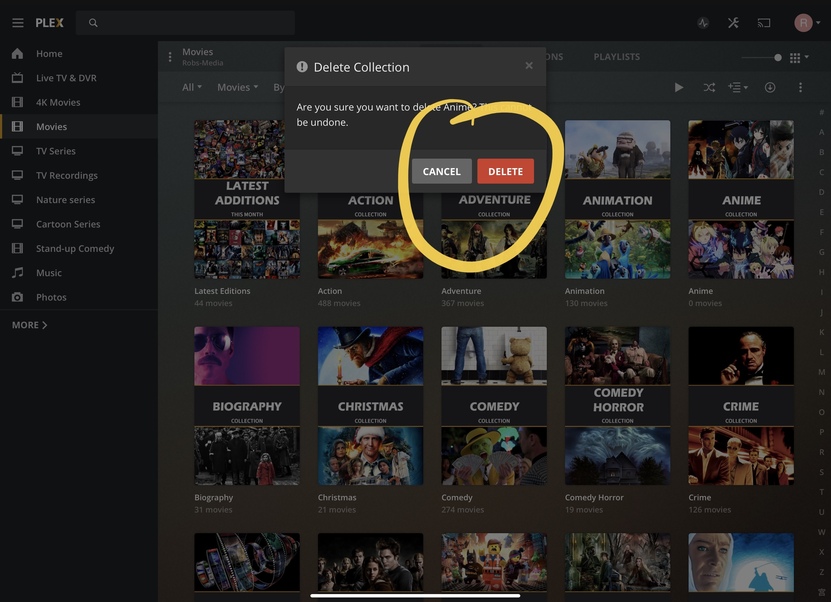Click the Animation title text
The image size is (831, 602).
click(x=585, y=291)
